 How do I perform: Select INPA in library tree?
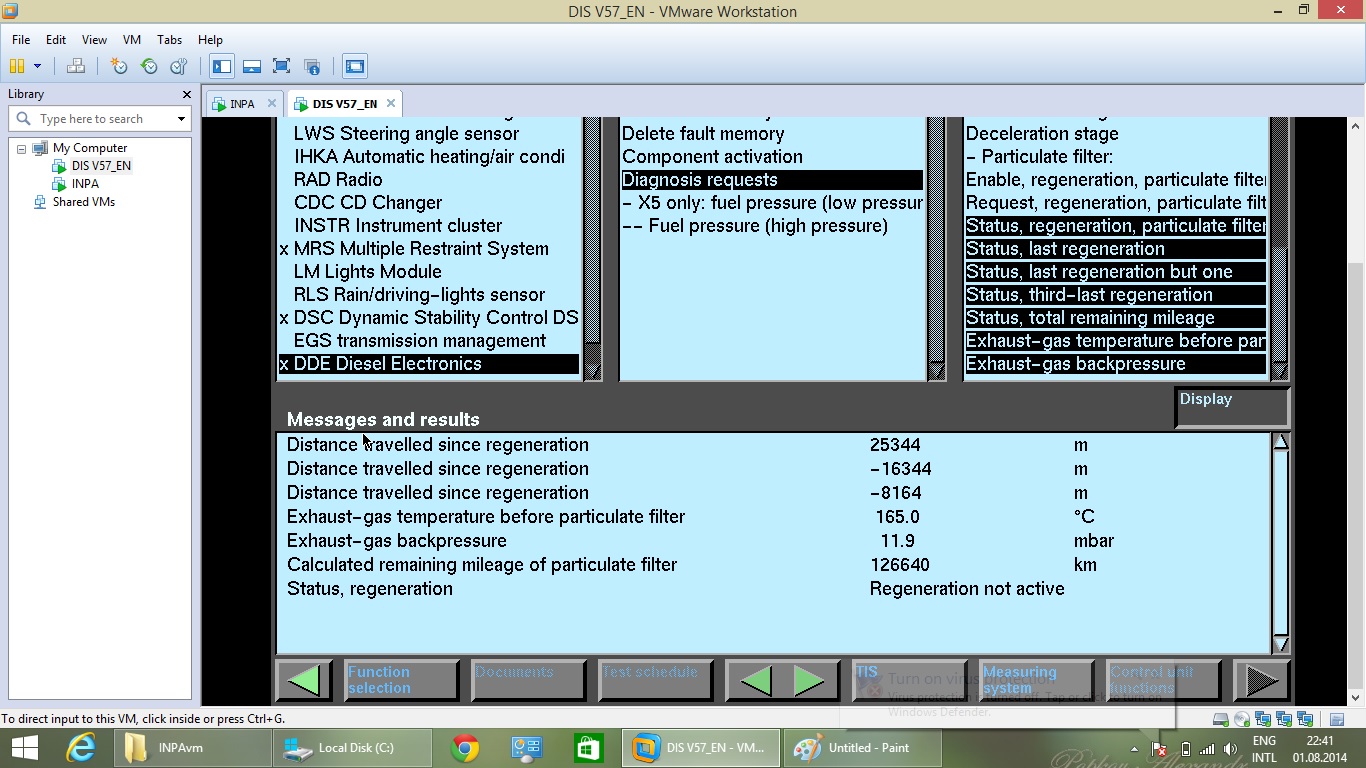85,184
